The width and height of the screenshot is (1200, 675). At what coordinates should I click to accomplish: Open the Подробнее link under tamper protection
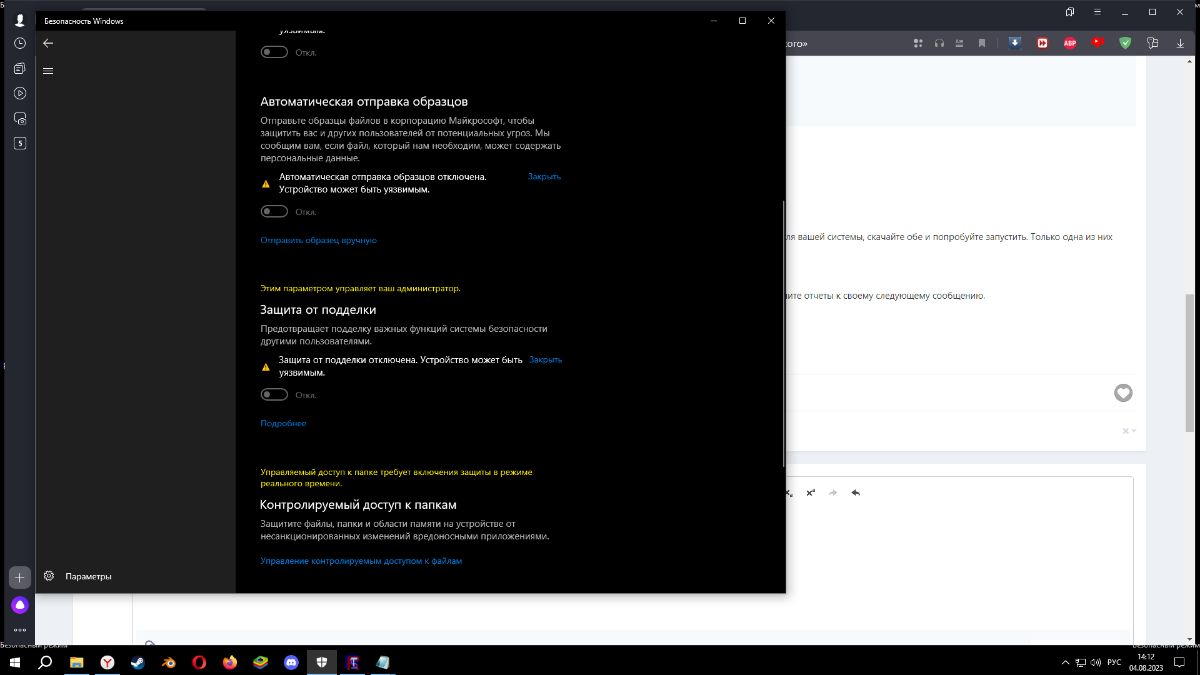283,423
